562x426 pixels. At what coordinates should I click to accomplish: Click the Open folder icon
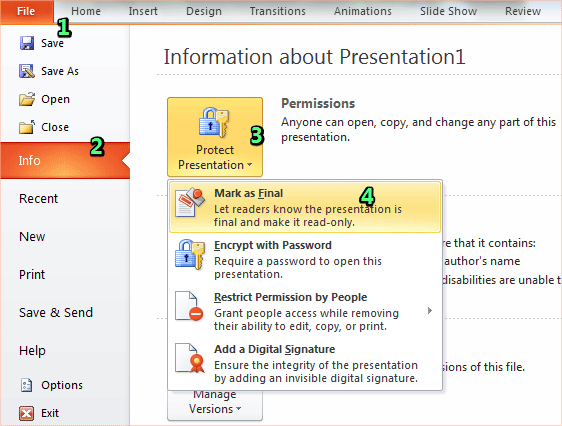click(x=27, y=99)
